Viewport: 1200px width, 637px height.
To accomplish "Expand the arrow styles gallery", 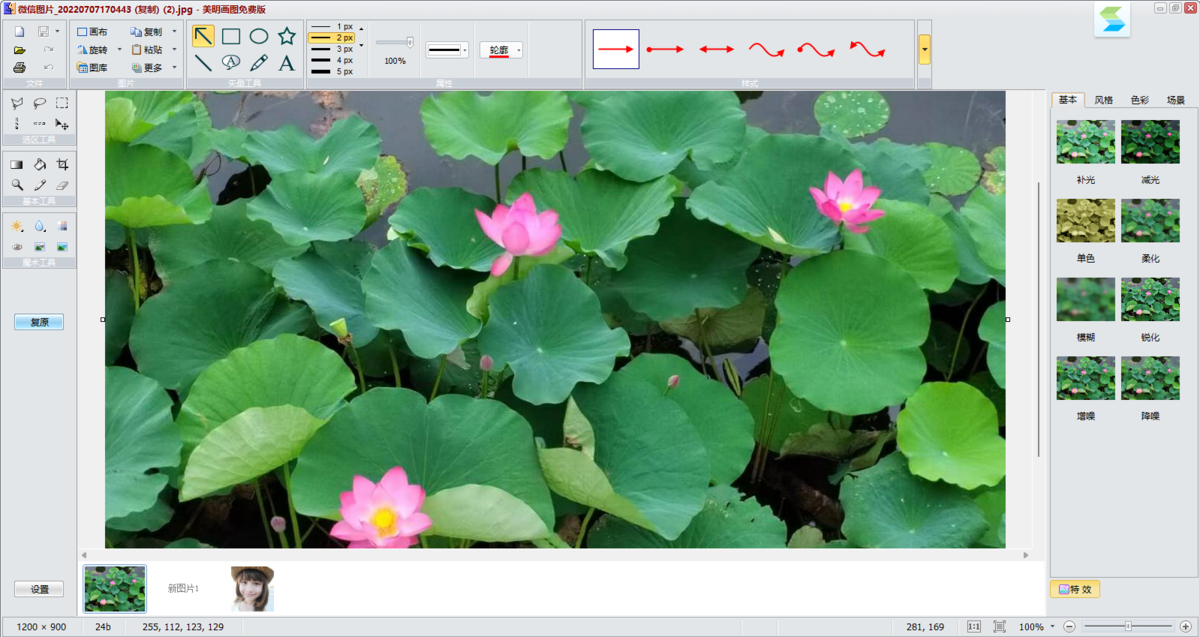I will [924, 48].
